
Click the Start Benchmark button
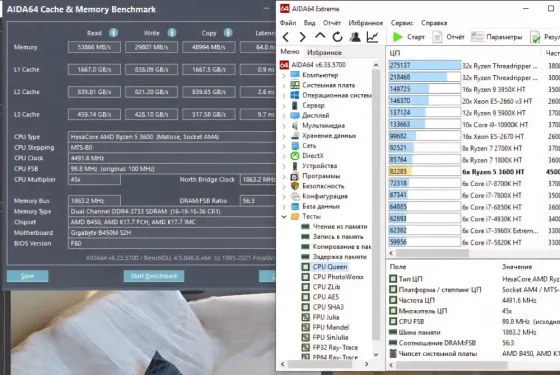click(154, 276)
